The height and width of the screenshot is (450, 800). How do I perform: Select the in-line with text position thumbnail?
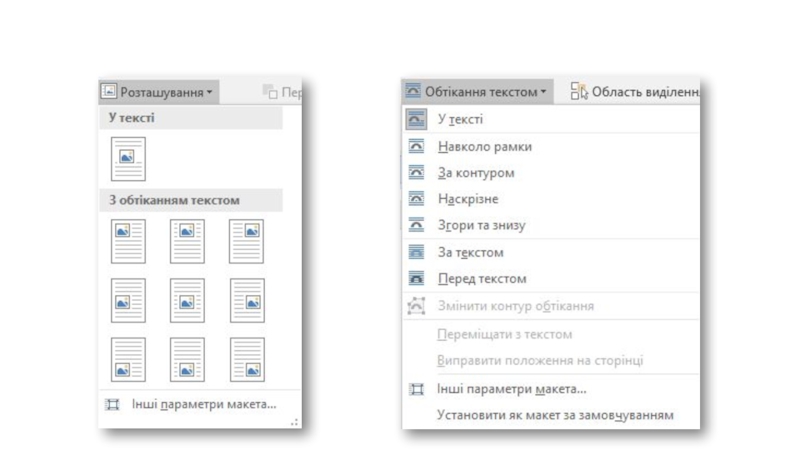(128, 159)
